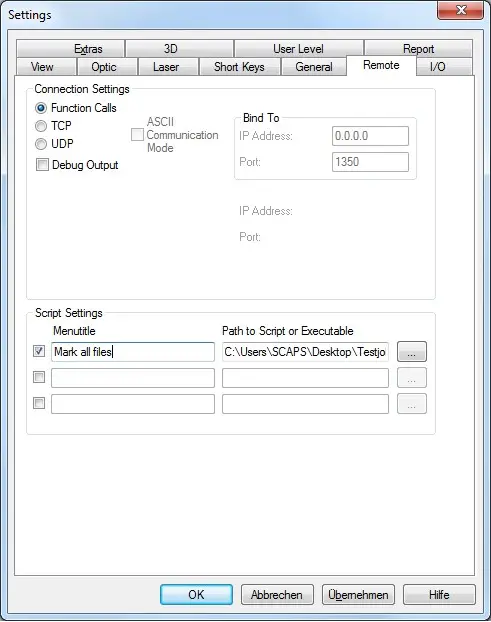This screenshot has height=622, width=491.
Task: Click the Mark all files menutitle field
Action: [x=133, y=352]
